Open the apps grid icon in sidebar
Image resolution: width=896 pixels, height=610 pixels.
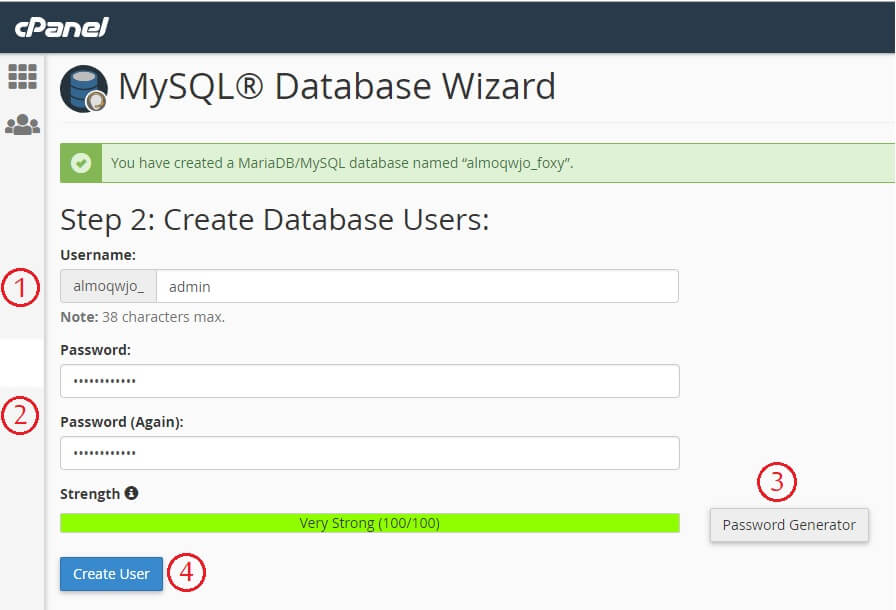pos(22,77)
